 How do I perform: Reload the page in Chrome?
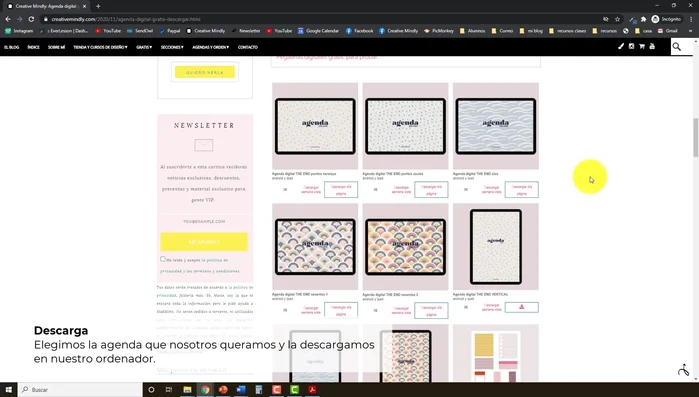[31, 19]
